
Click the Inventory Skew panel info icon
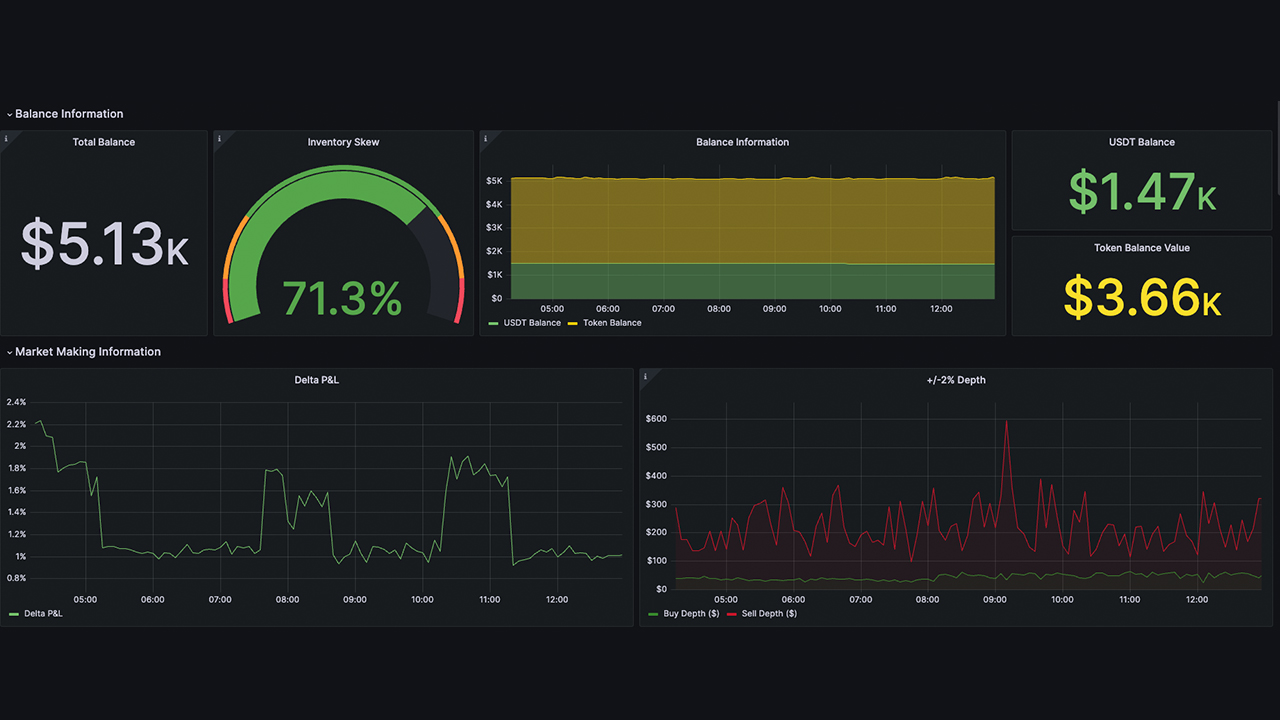tap(219, 139)
